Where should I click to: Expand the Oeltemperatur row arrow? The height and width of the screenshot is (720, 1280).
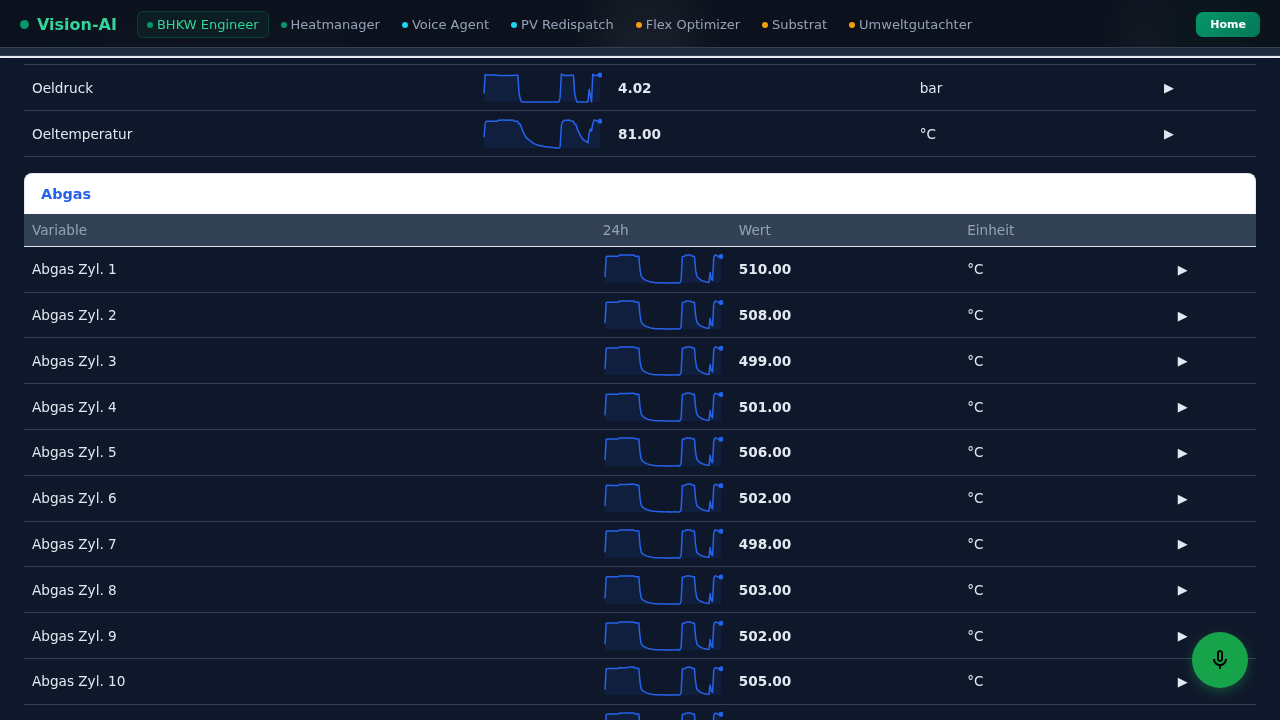tap(1168, 134)
